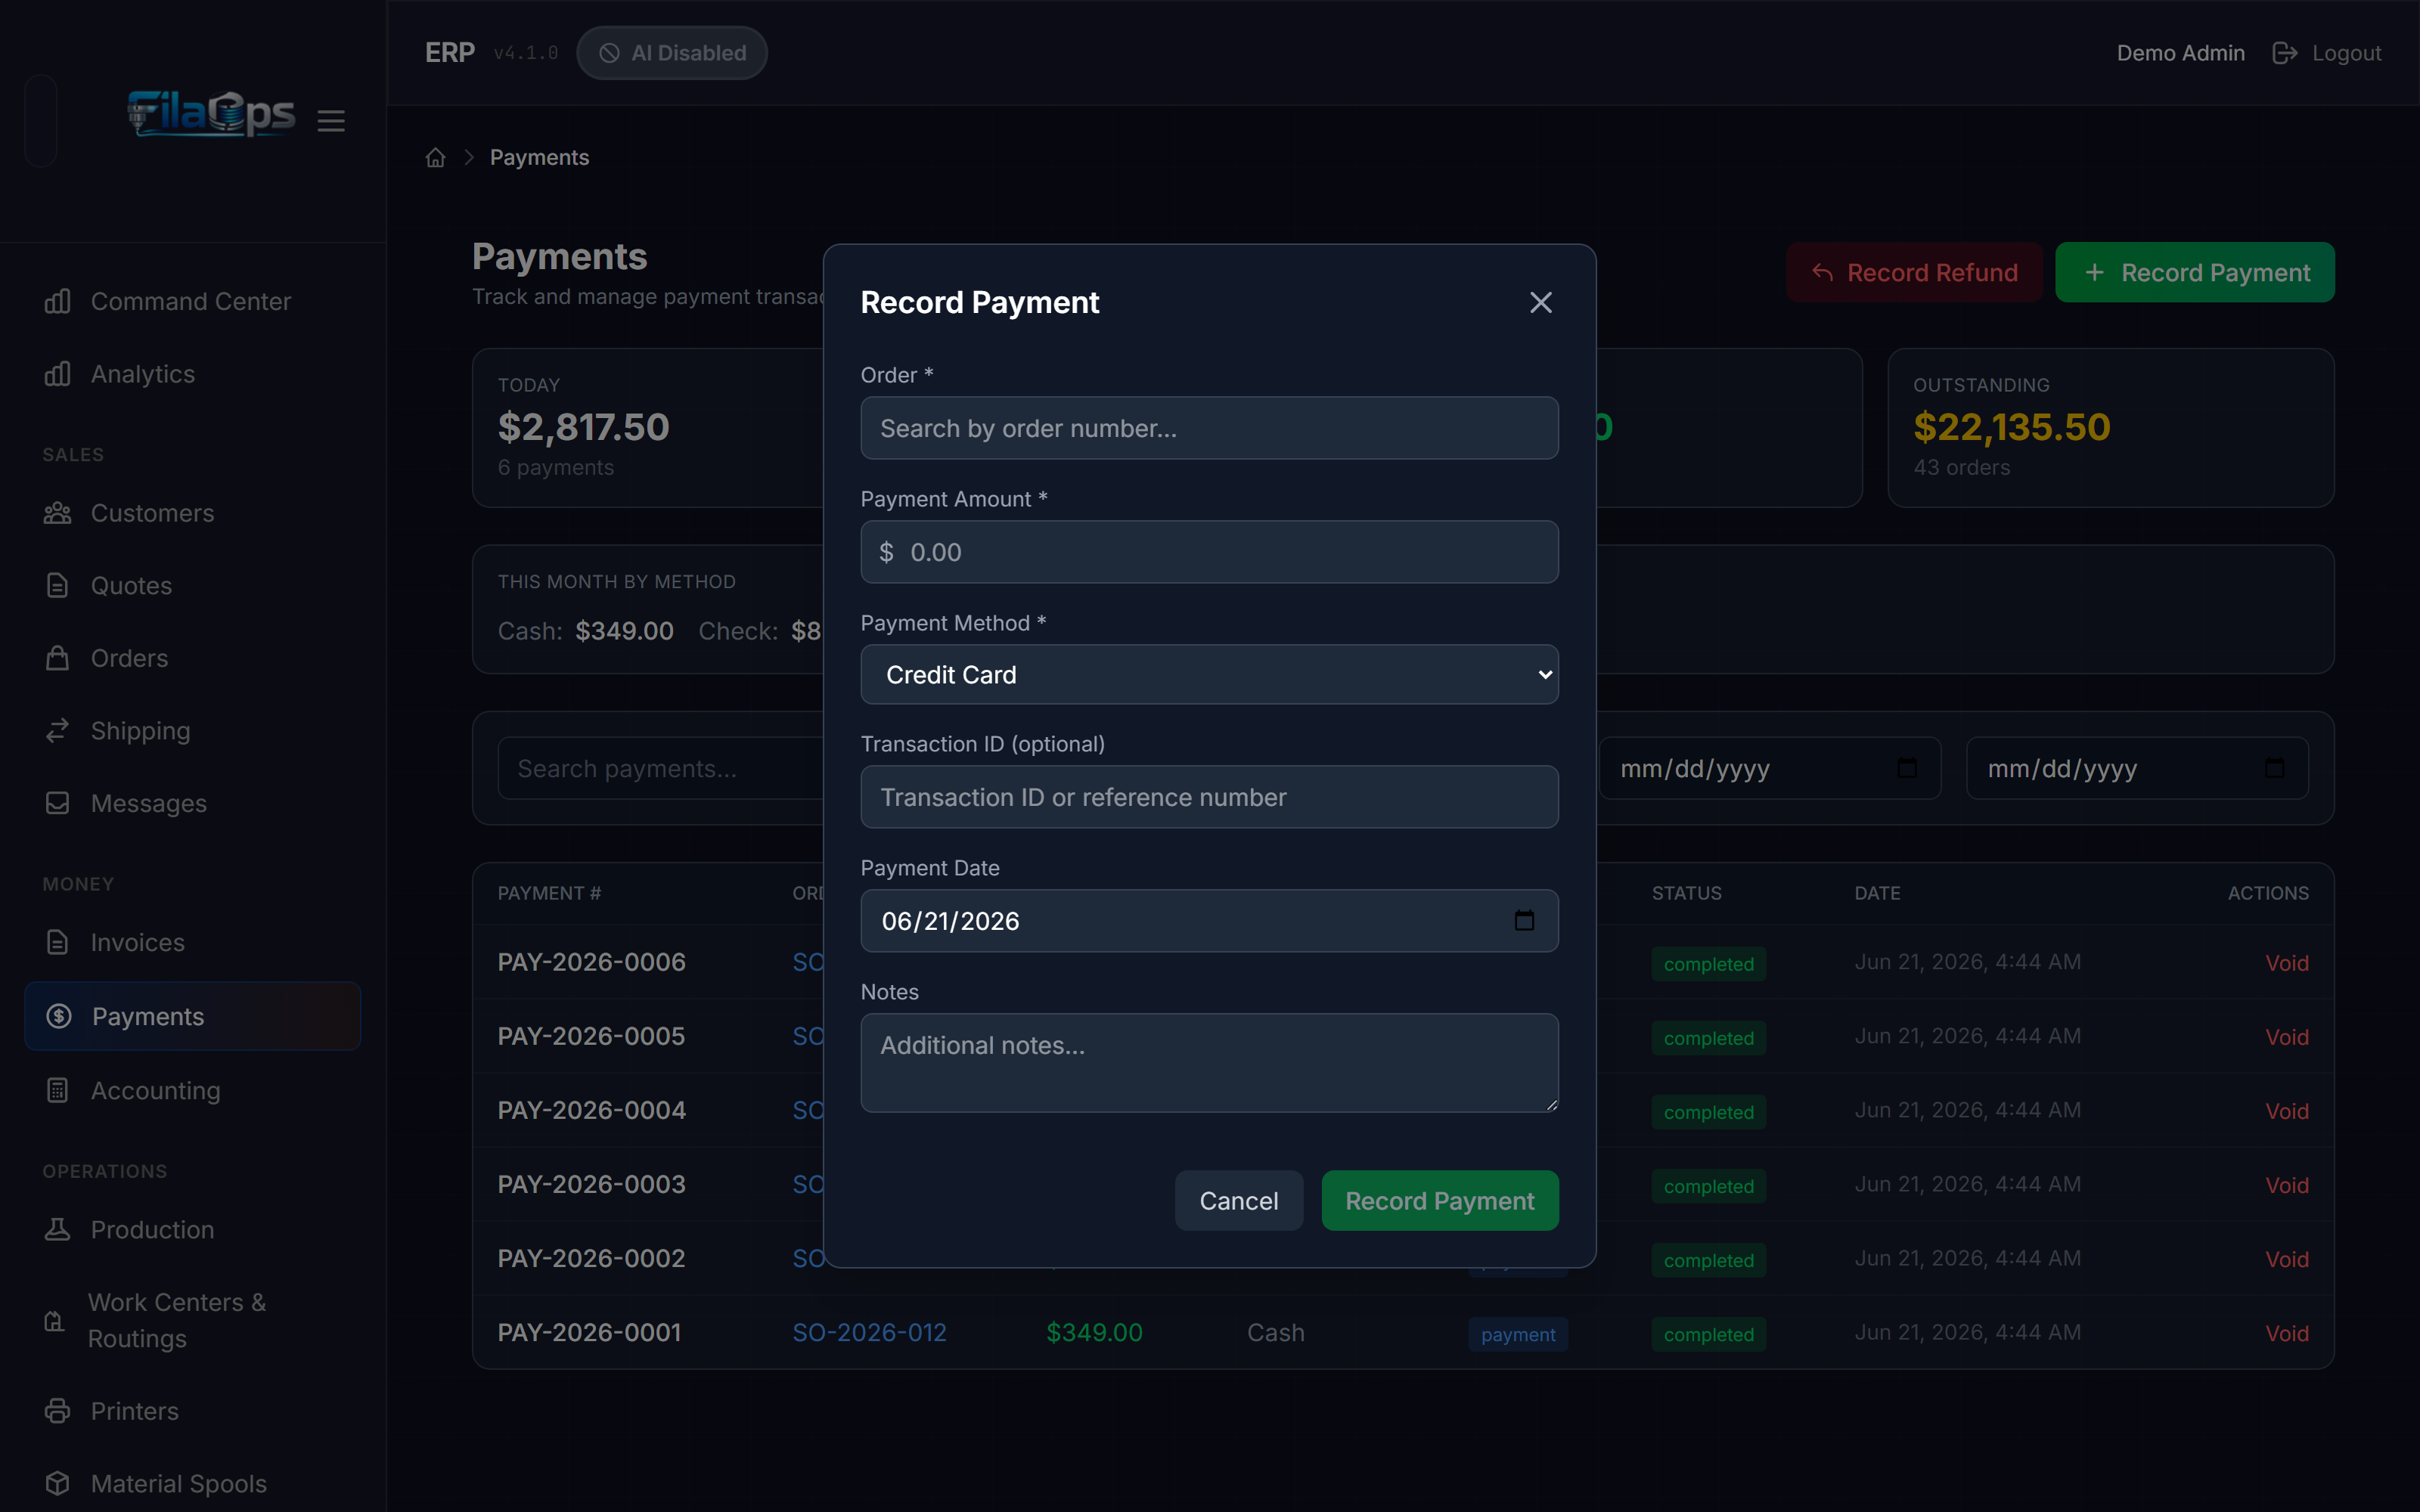Click the logout arrow icon
Screen dimensions: 2420x1512
pos(2284,53)
